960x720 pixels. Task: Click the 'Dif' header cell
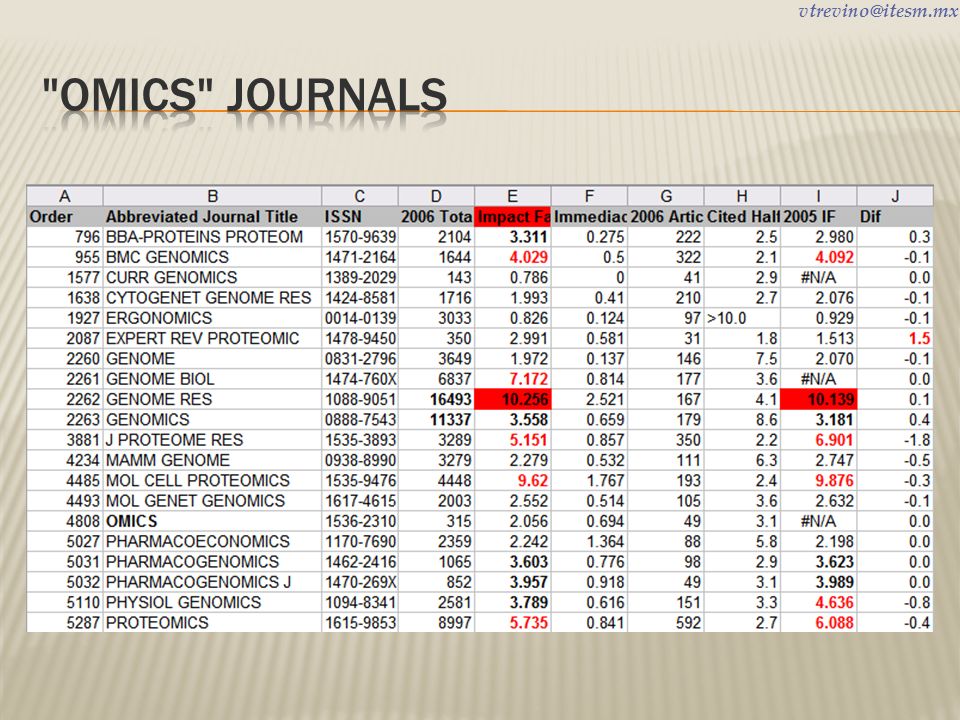[x=895, y=217]
